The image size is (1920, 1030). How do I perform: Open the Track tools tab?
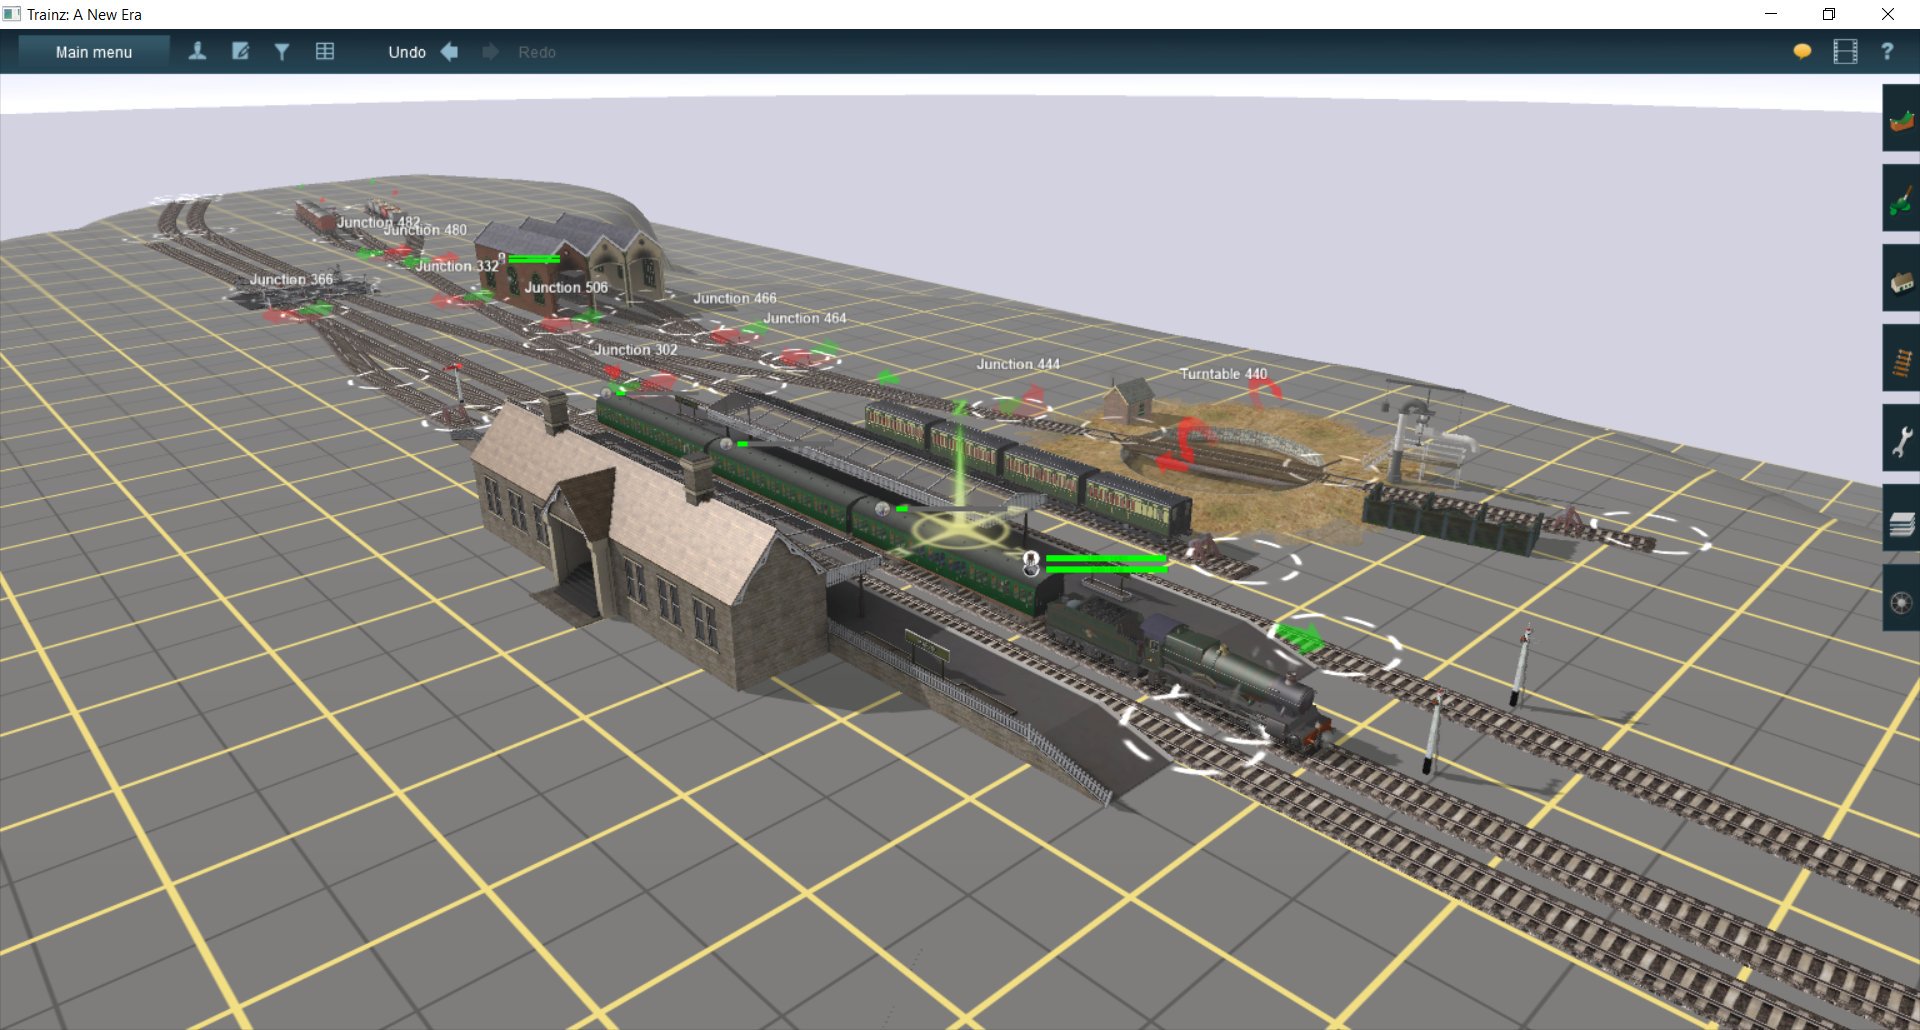1901,358
